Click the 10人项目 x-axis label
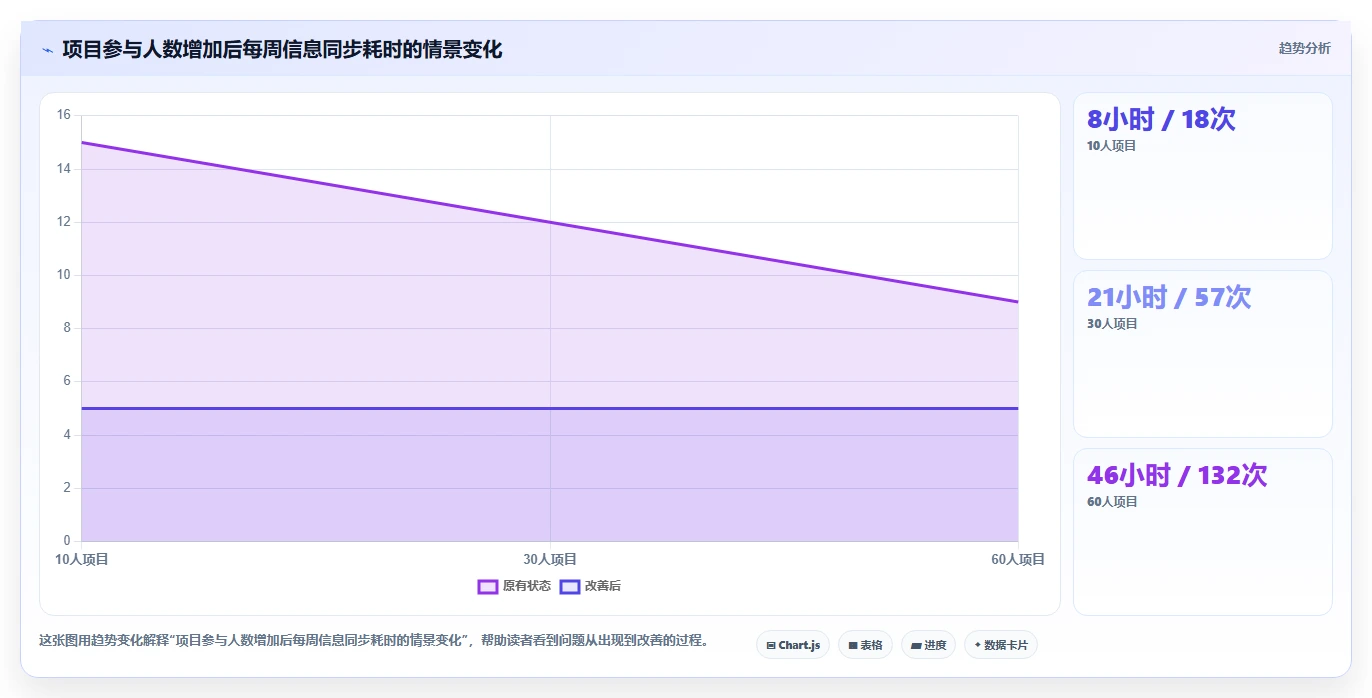Viewport: 1372px width, 698px height. click(82, 559)
